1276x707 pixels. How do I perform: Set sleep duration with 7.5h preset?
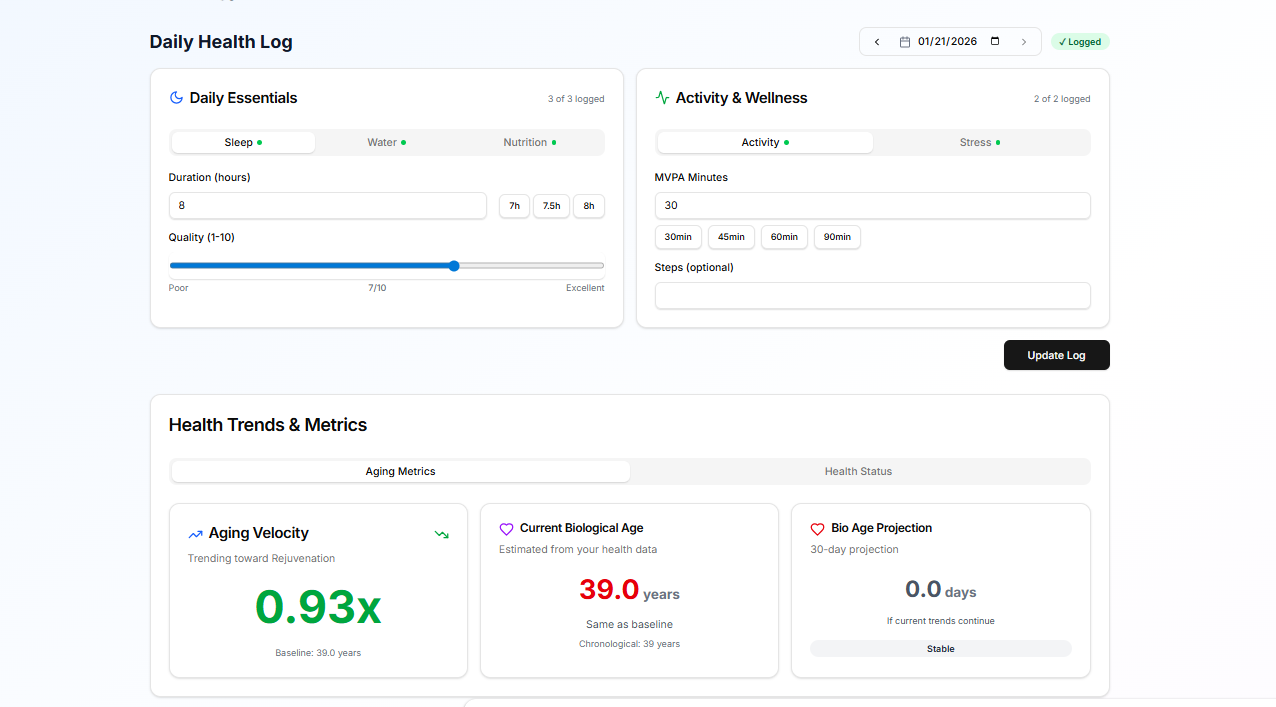(551, 206)
